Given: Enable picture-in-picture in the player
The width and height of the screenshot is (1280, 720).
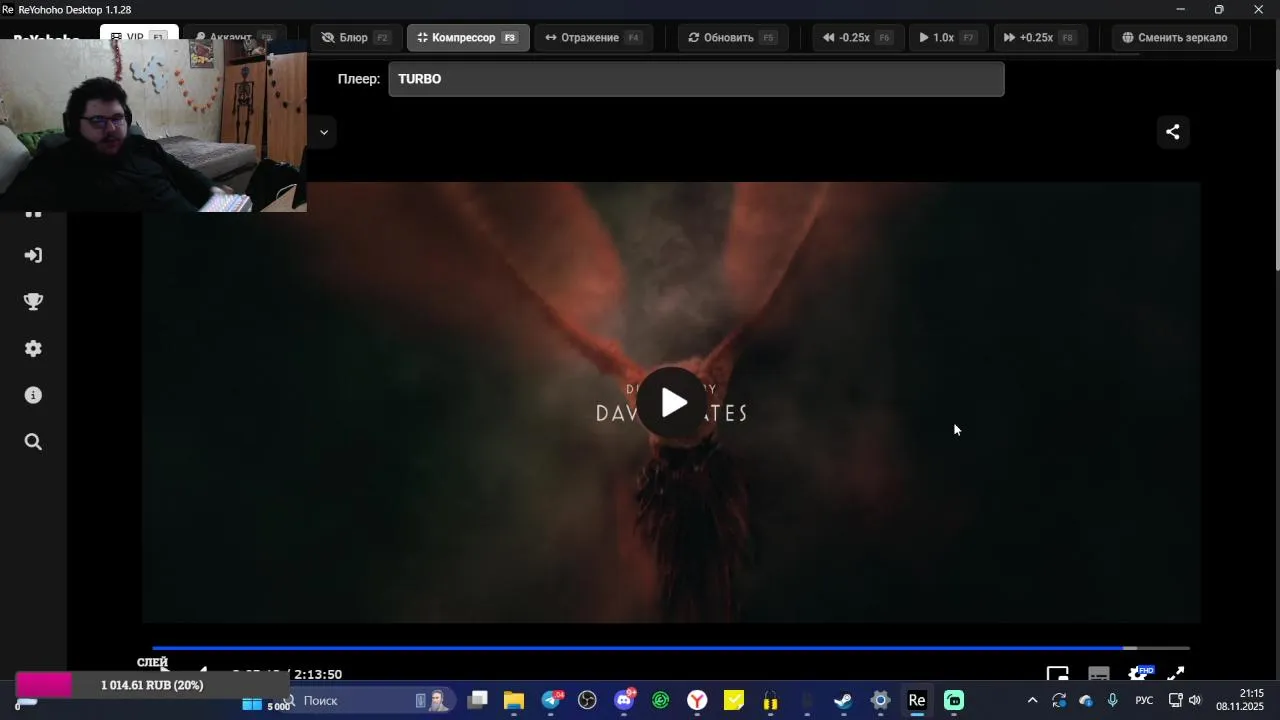Looking at the screenshot, I should coord(1058,675).
